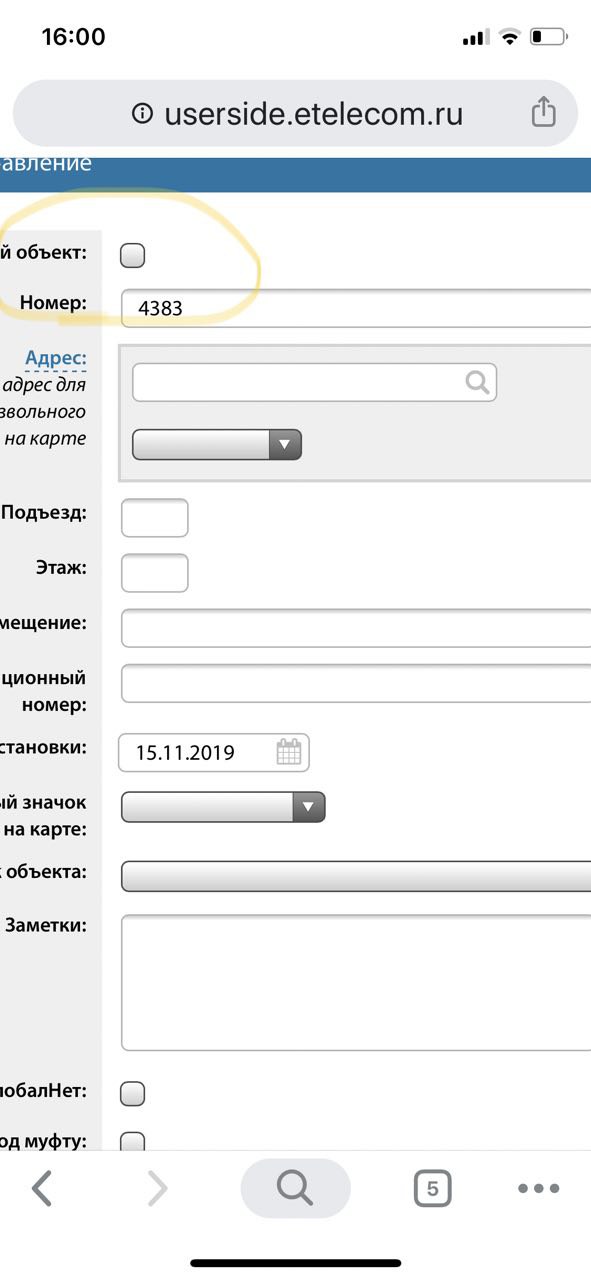Toggle the 'обалНет' checkbox
Image resolution: width=591 pixels, height=1280 pixels.
click(x=132, y=1093)
